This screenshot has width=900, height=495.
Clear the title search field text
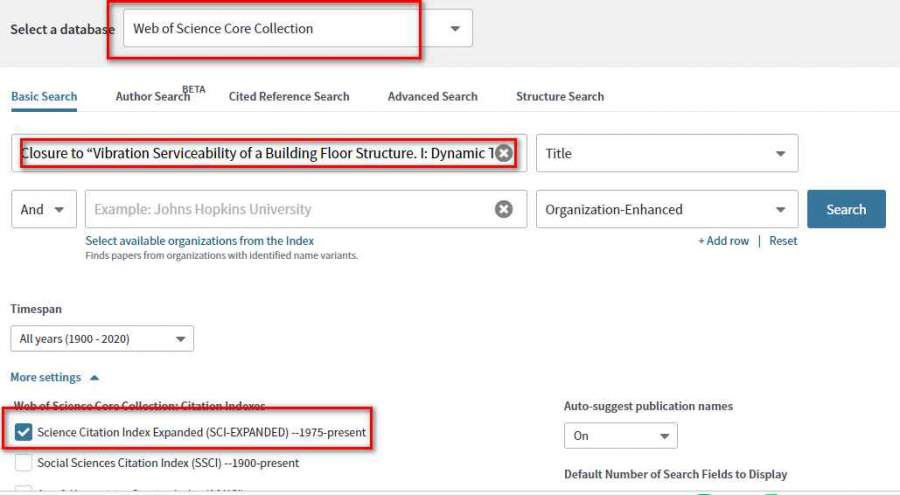pyautogui.click(x=504, y=153)
